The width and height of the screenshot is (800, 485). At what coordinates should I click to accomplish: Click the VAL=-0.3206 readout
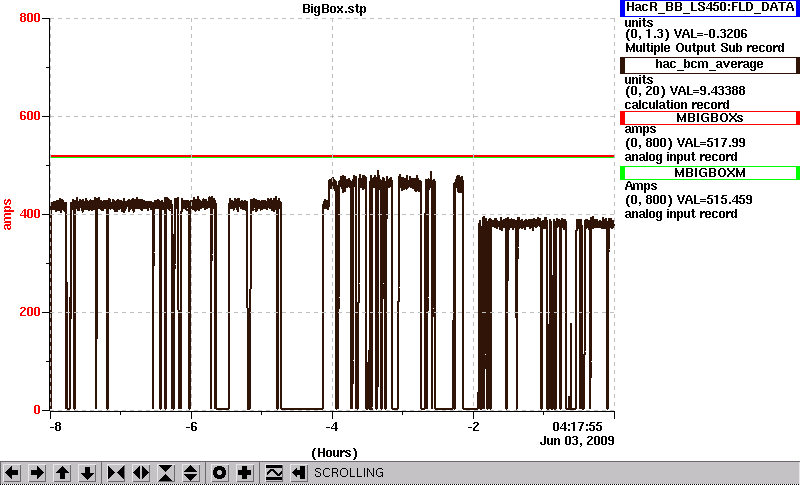pos(711,34)
